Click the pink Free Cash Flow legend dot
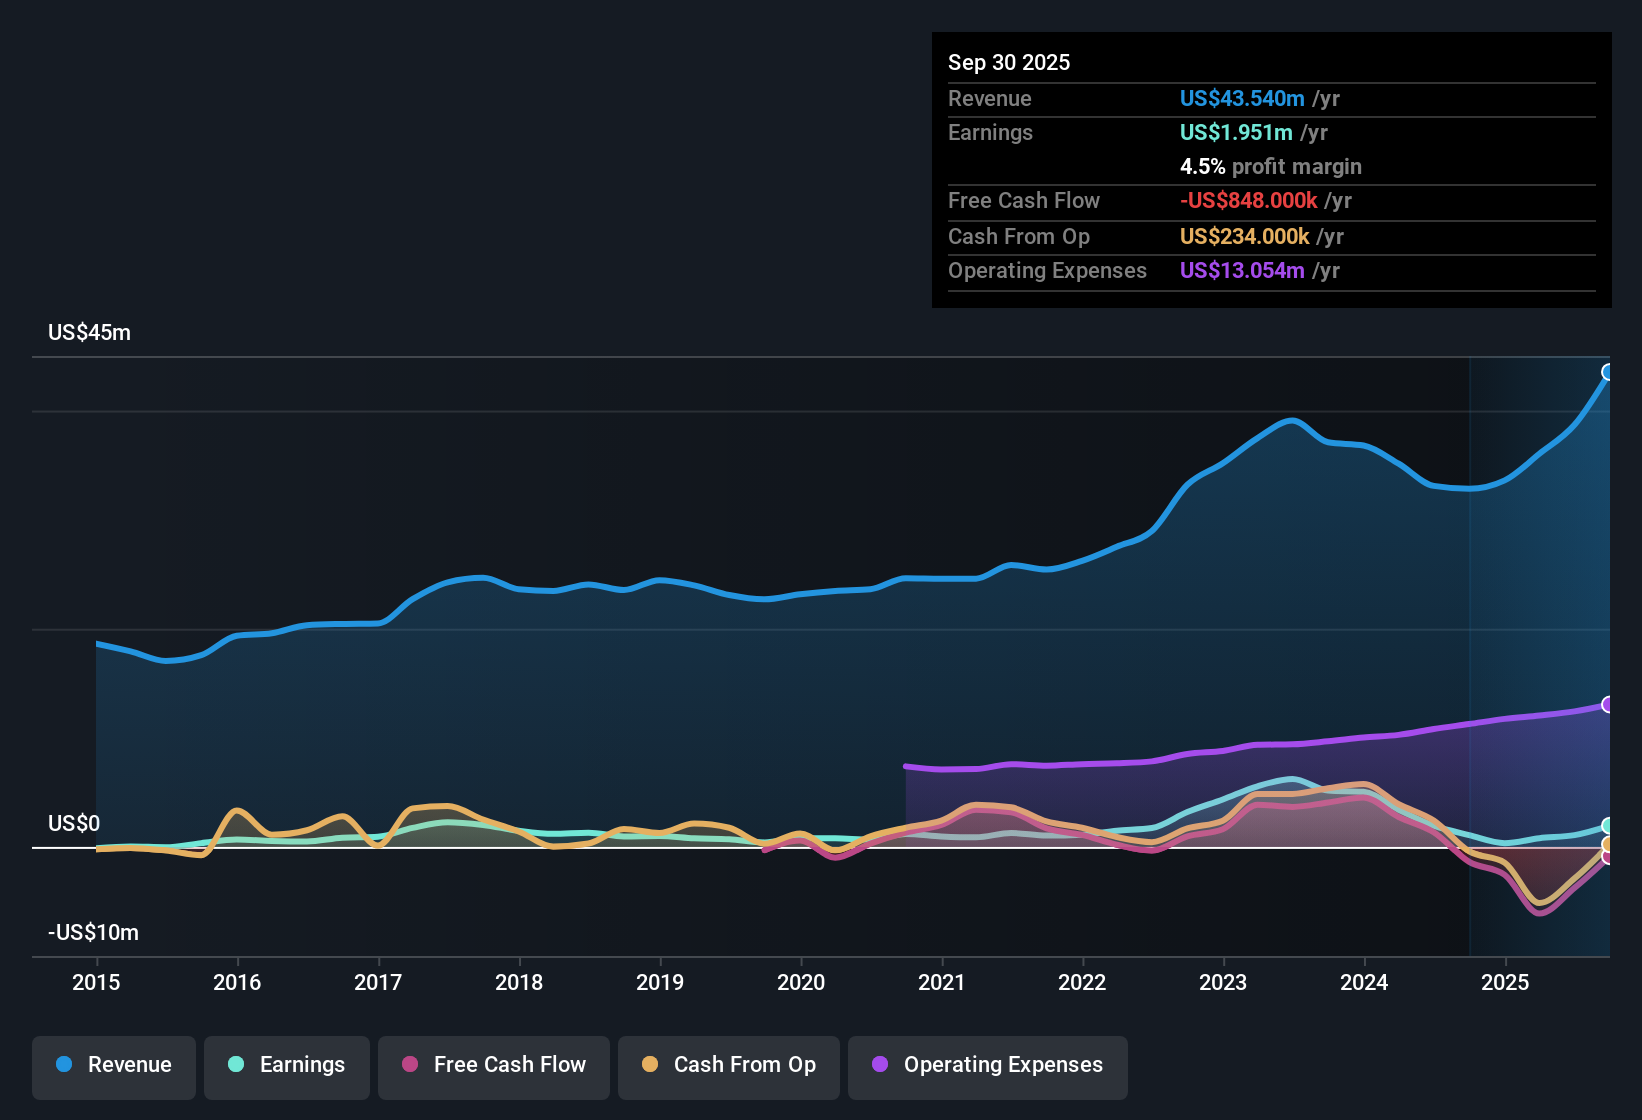The image size is (1642, 1120). point(409,1065)
